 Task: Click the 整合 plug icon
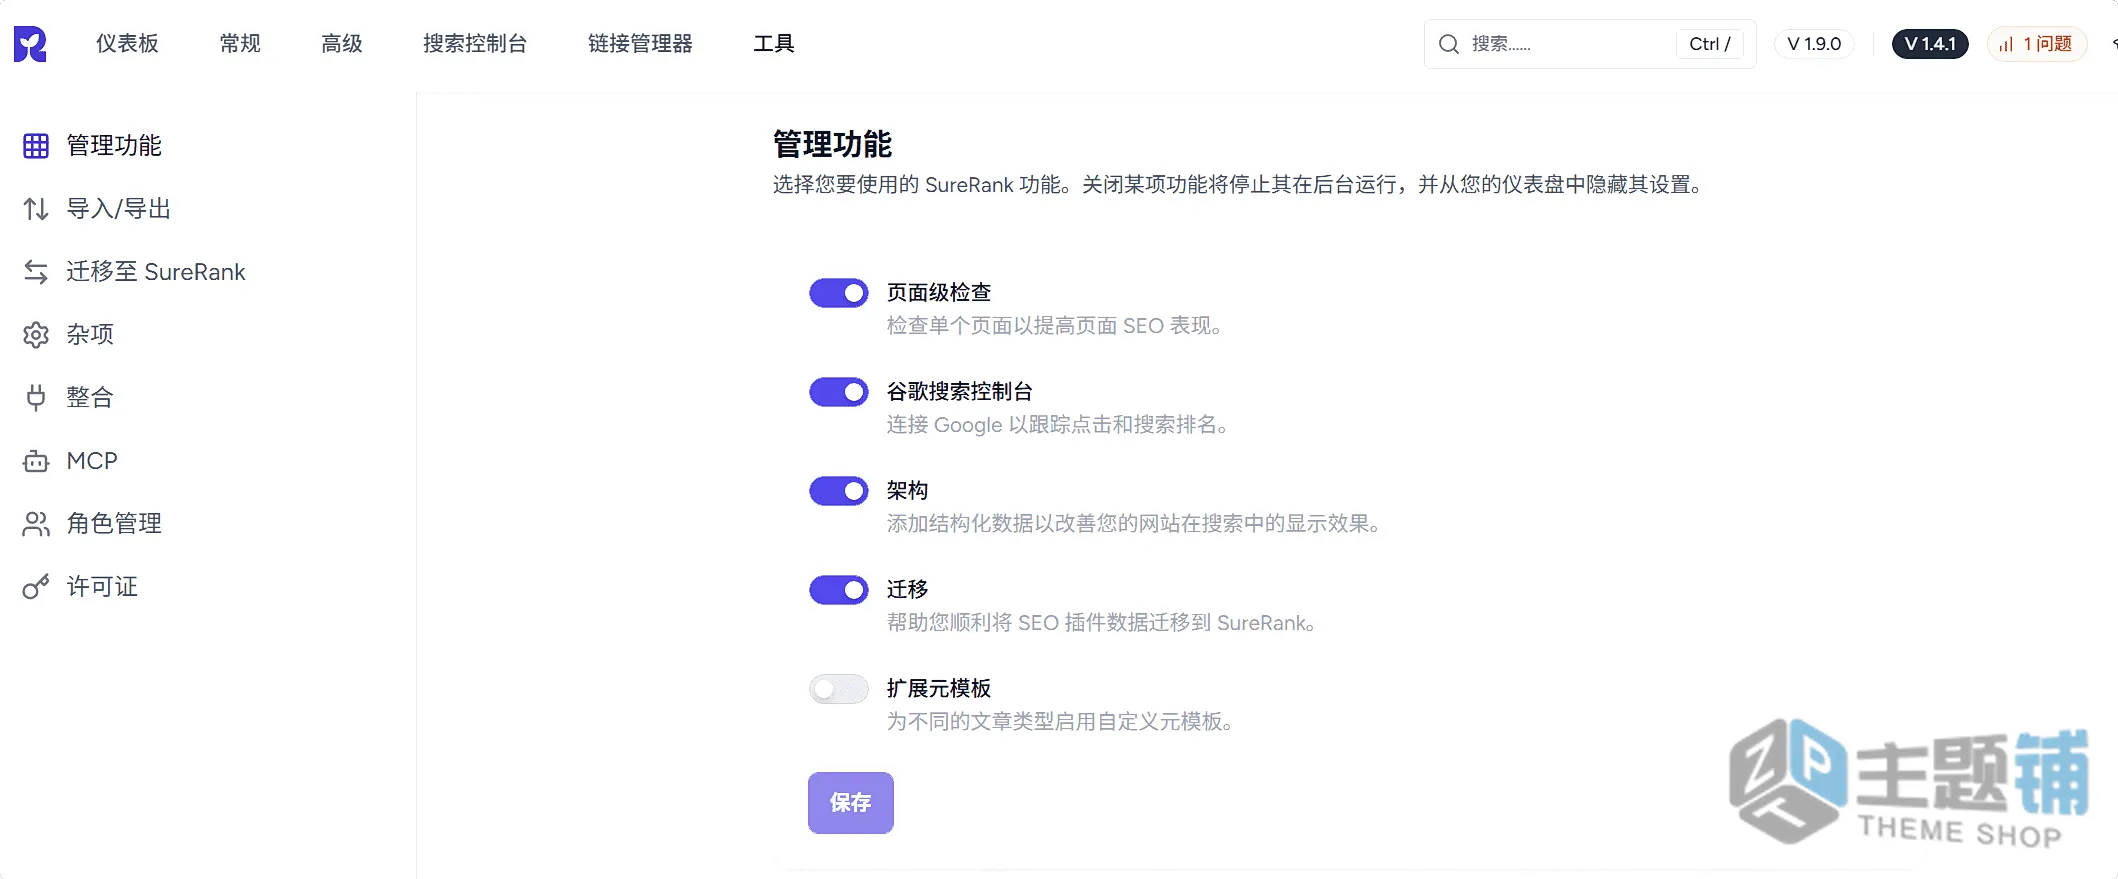(x=36, y=398)
